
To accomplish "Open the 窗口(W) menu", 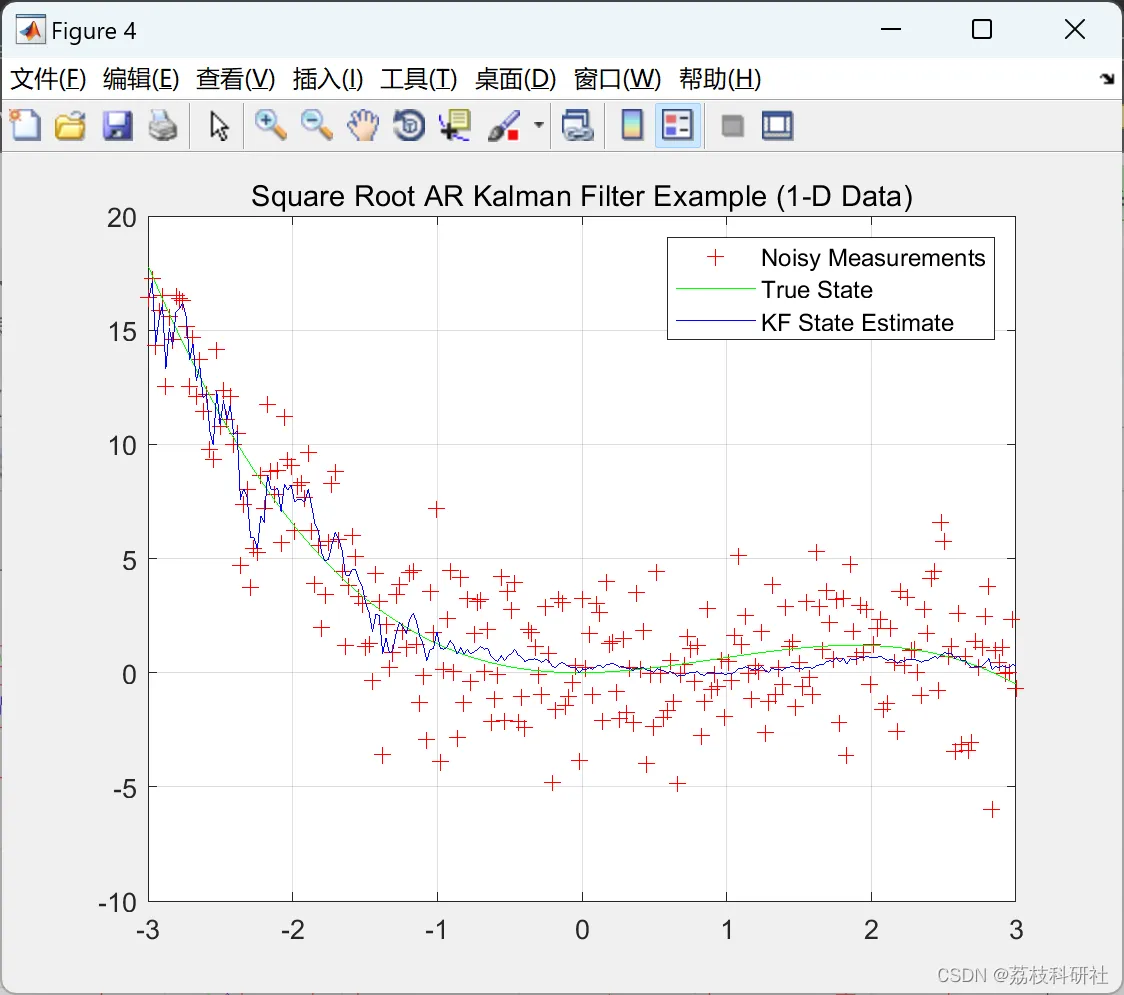I will (616, 79).
